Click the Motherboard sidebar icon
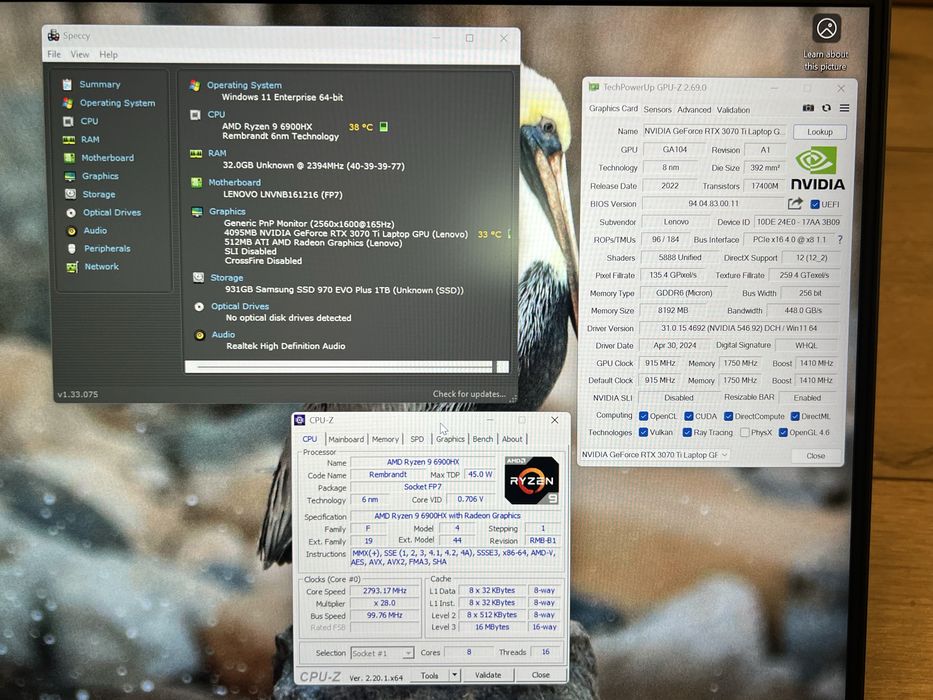 70,158
